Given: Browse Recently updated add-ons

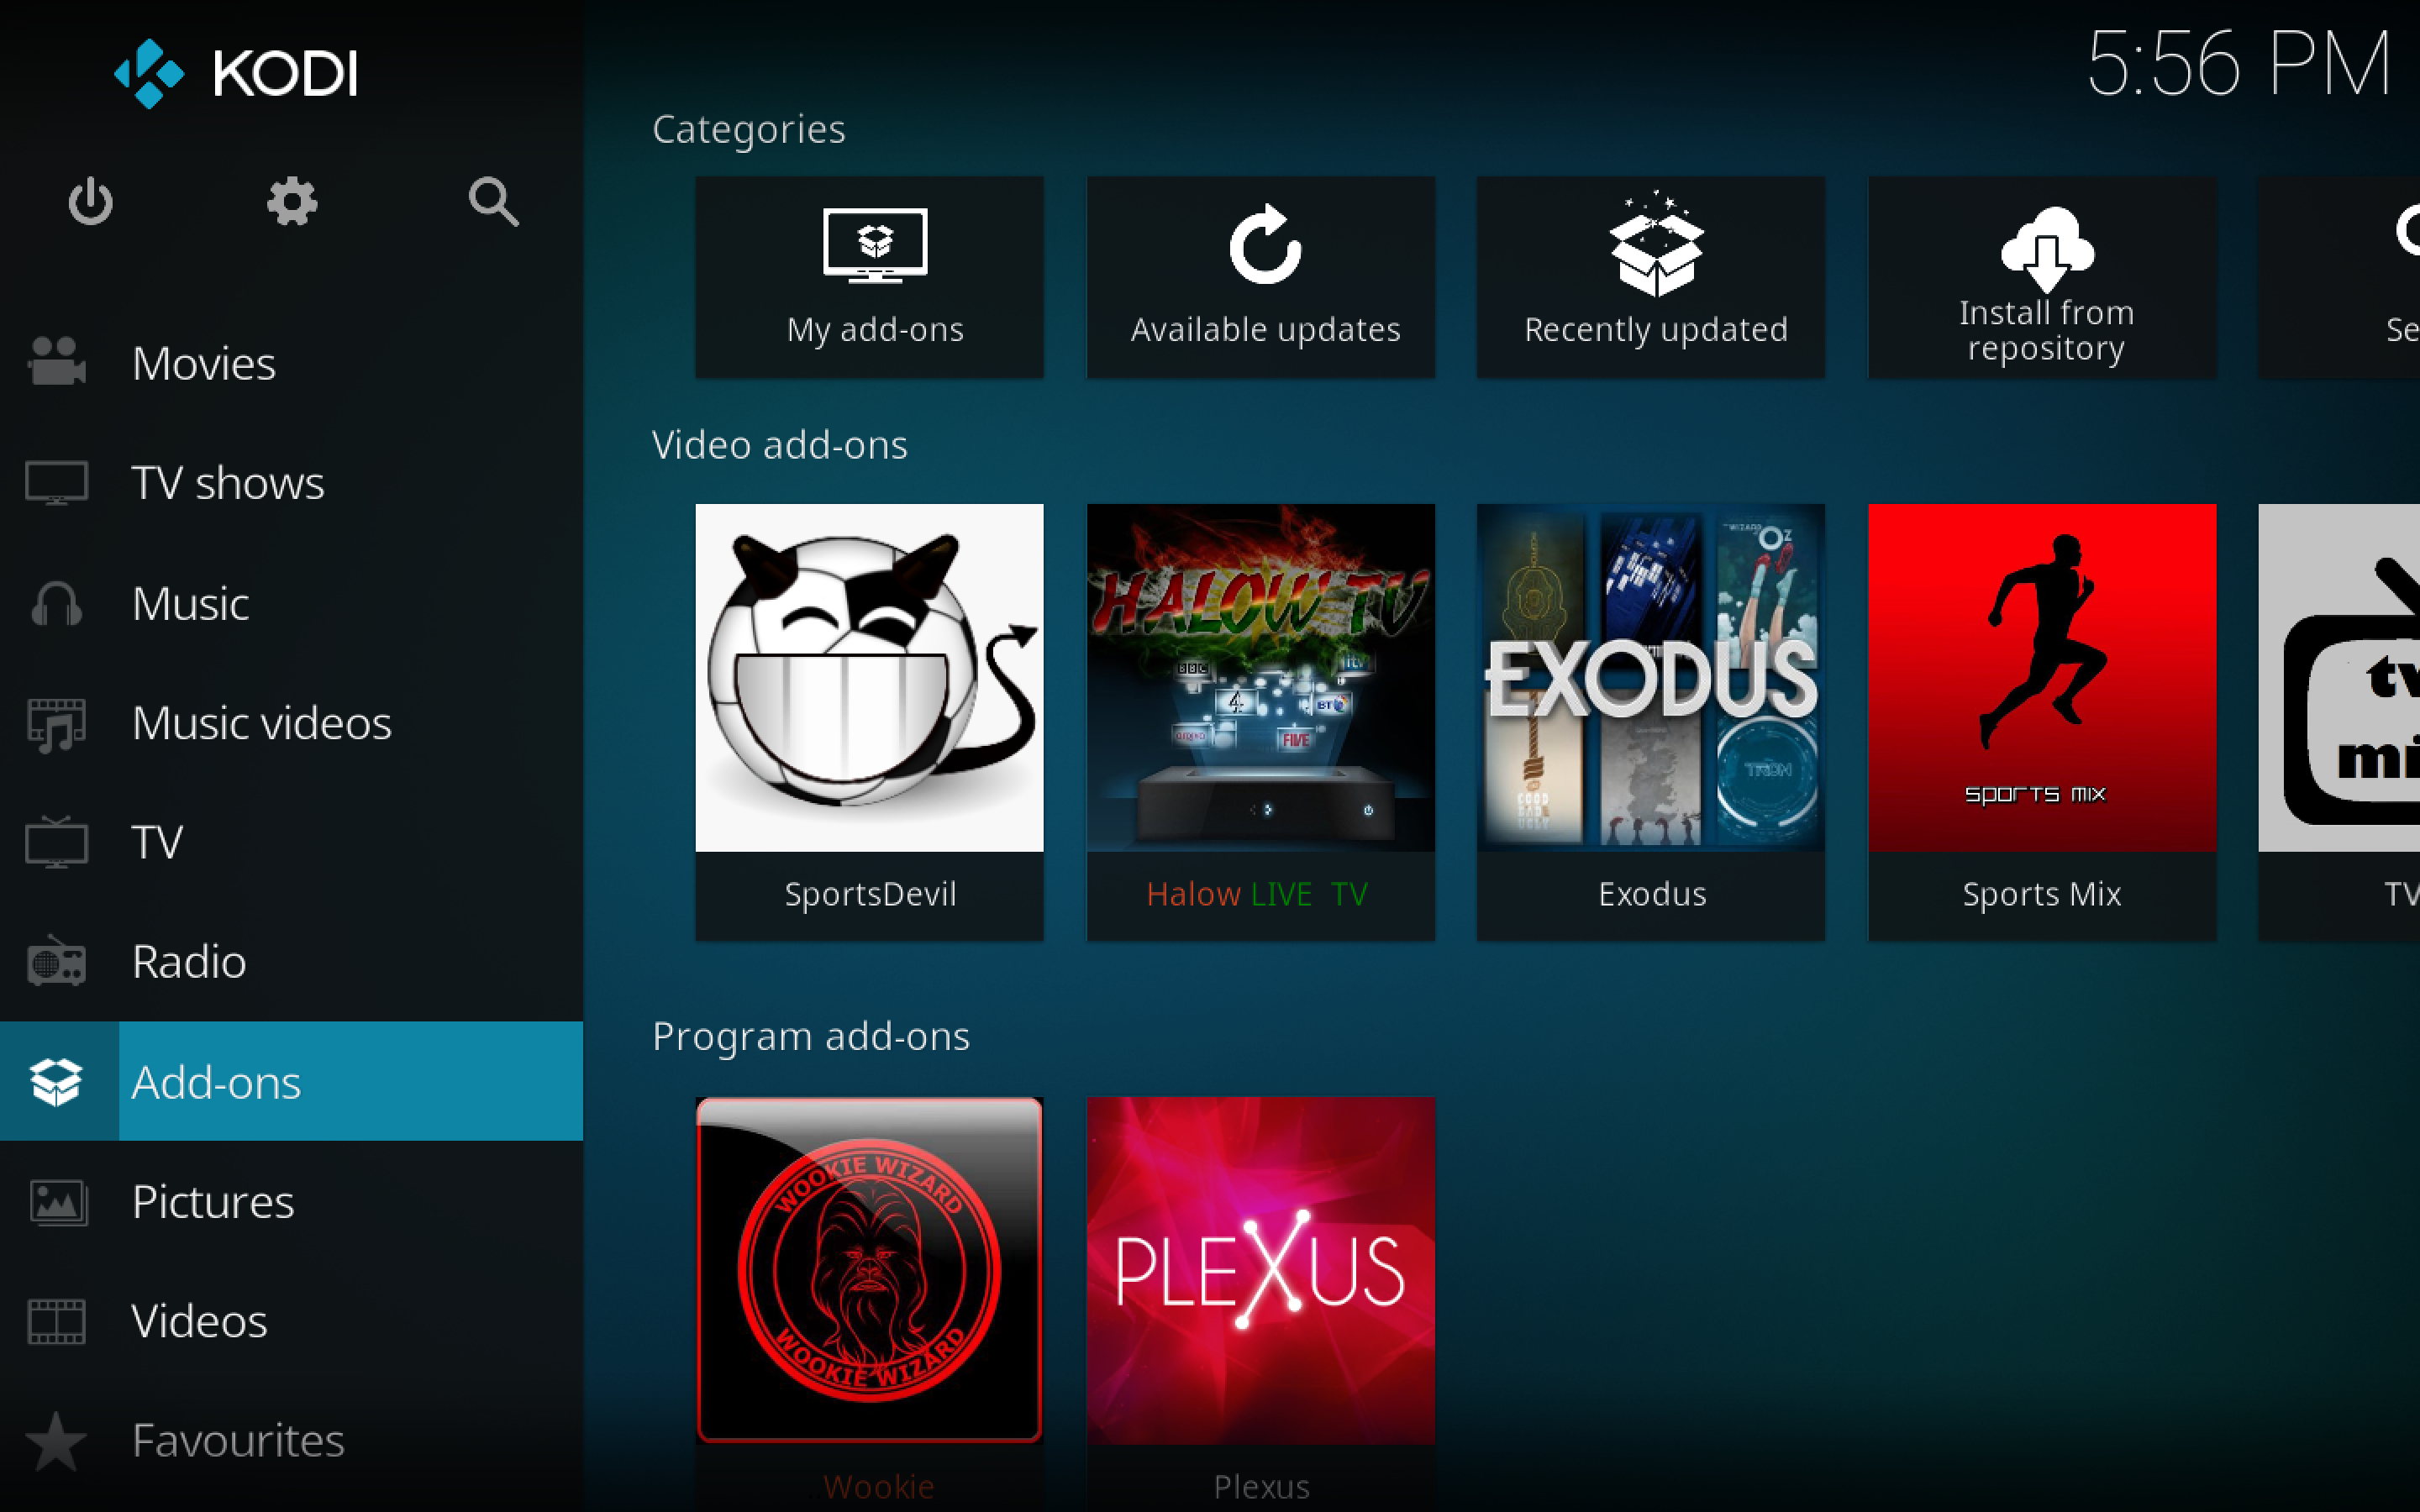Looking at the screenshot, I should pyautogui.click(x=1655, y=268).
